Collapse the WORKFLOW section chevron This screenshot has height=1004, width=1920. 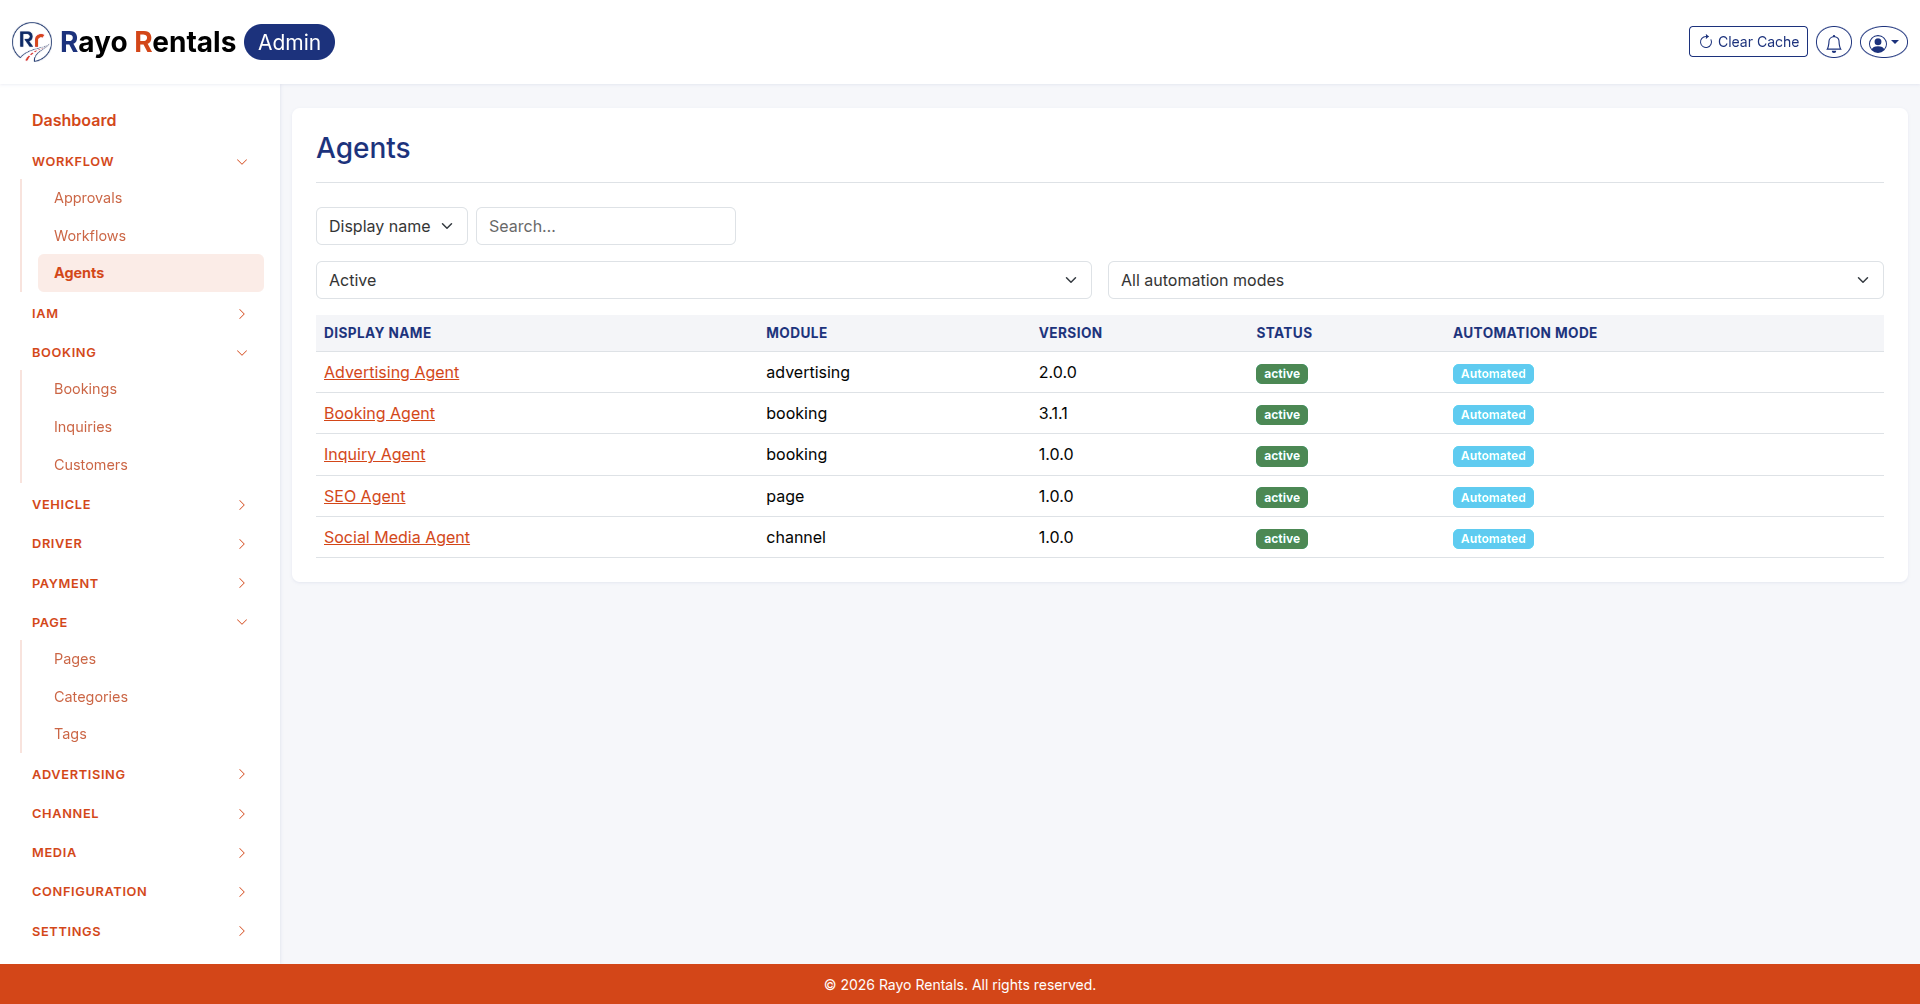(x=241, y=162)
